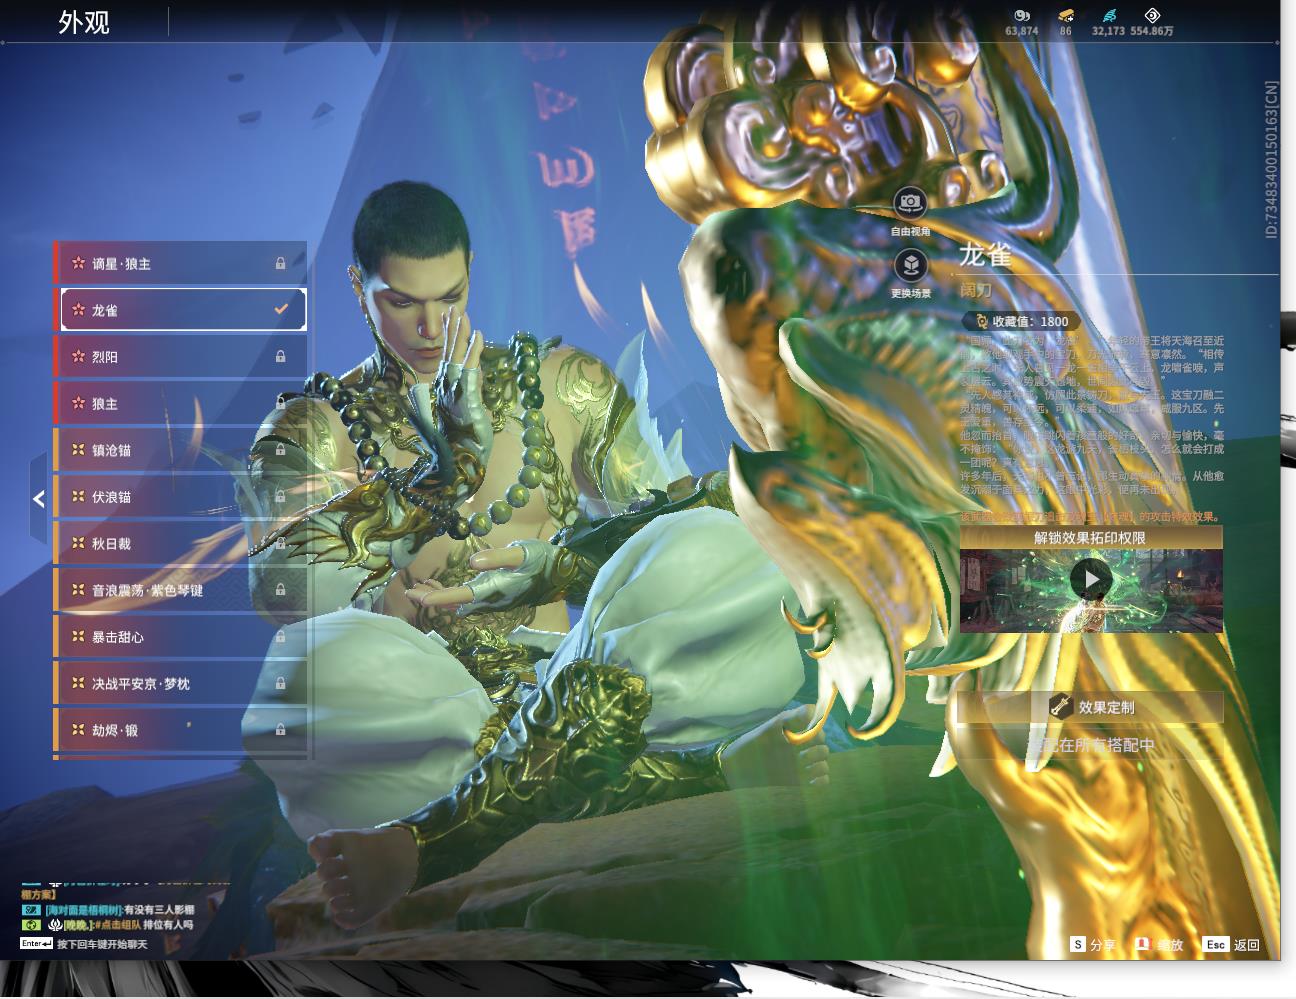
Task: Click the S share key icon
Action: click(1078, 944)
